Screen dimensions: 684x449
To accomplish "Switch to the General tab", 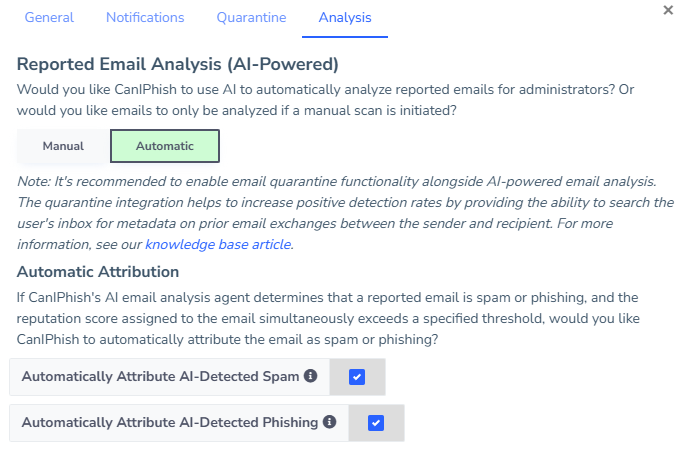I will click(x=49, y=17).
